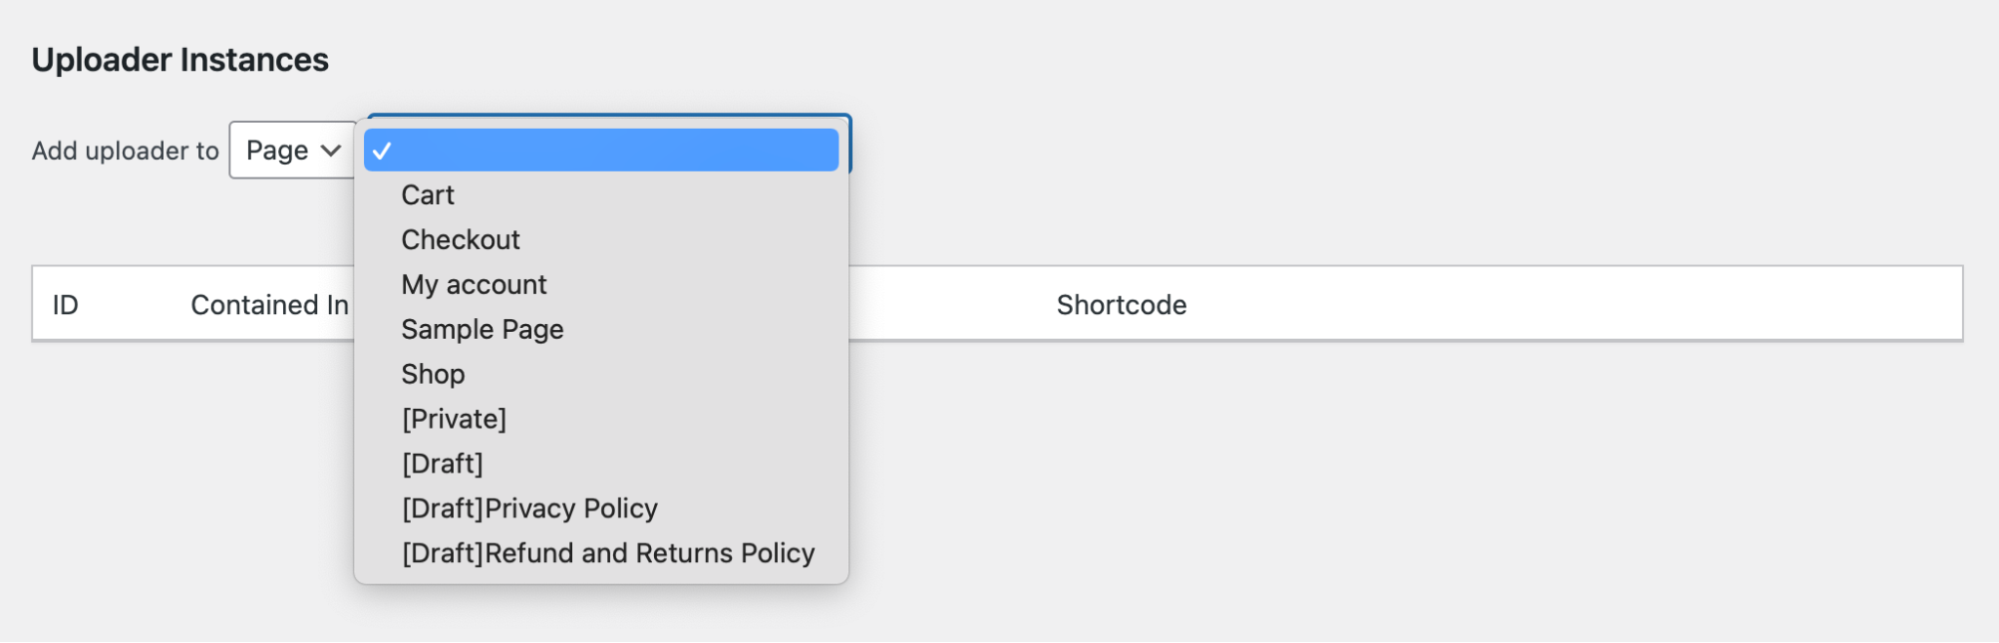Pick the [Private] page option
The image size is (1999, 643).
[454, 419]
